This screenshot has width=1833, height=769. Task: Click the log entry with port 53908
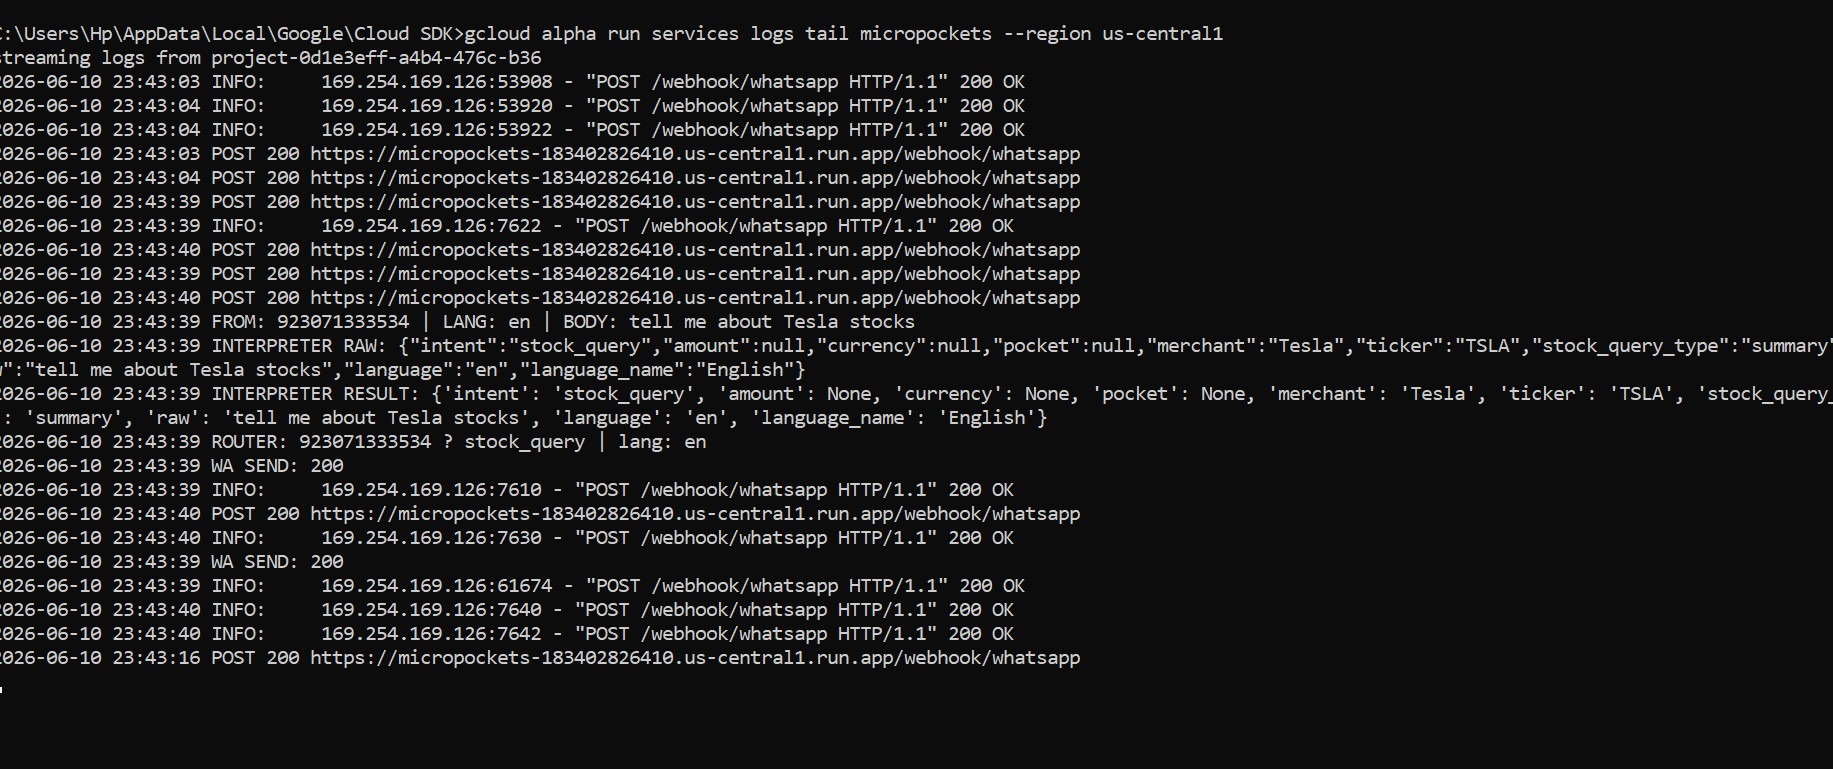click(512, 82)
